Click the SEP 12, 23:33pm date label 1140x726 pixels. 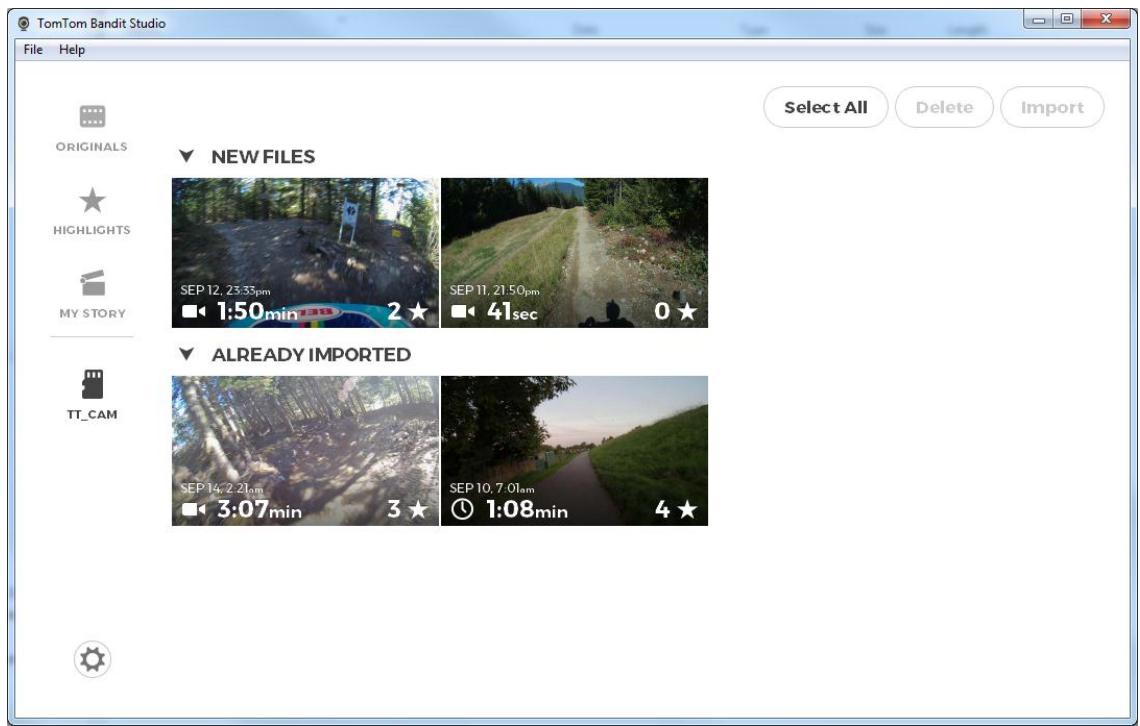(x=225, y=290)
